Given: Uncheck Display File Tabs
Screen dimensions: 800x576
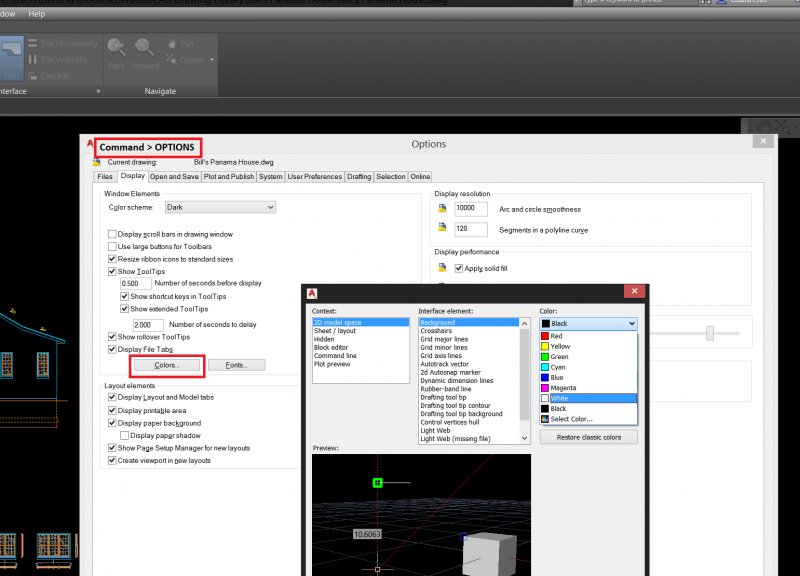Looking at the screenshot, I should (112, 349).
